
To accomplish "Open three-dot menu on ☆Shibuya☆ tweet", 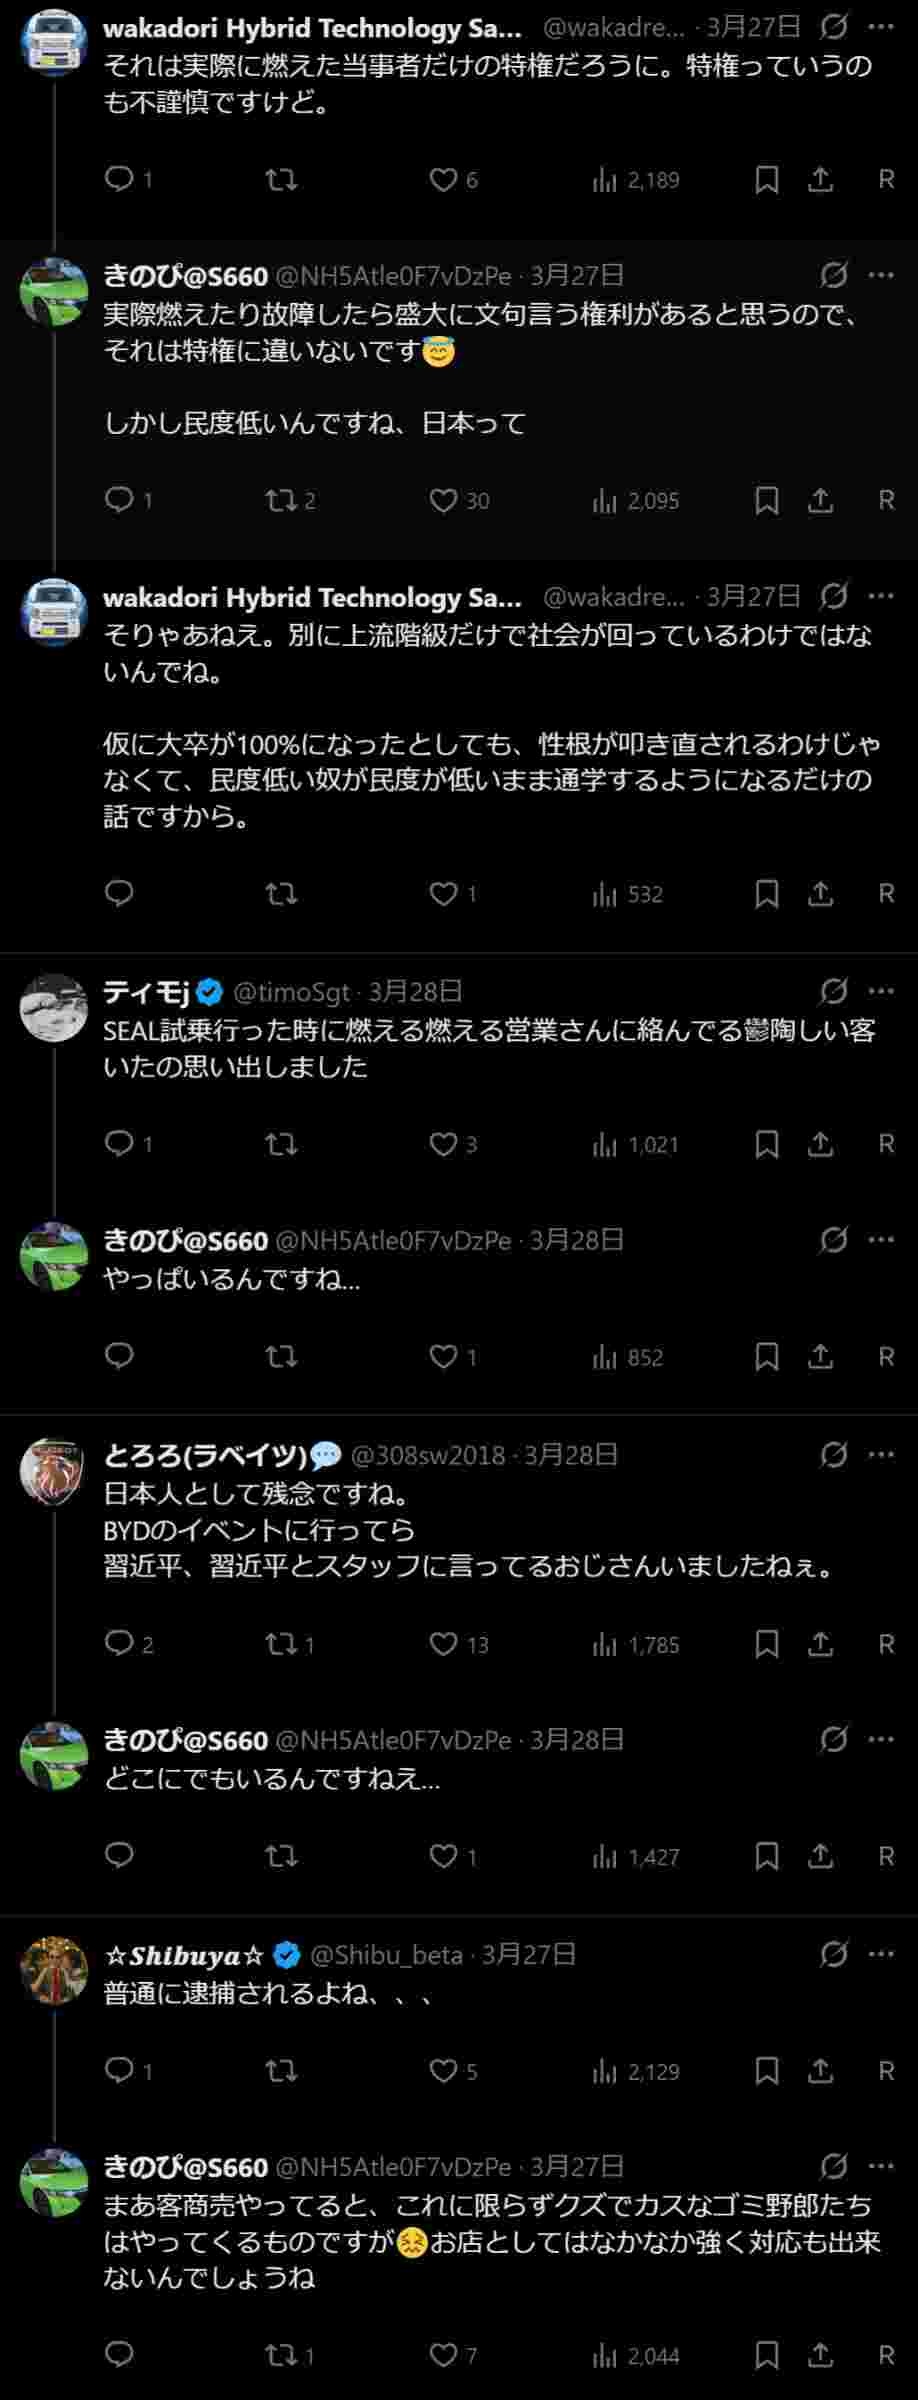I will pyautogui.click(x=881, y=1954).
